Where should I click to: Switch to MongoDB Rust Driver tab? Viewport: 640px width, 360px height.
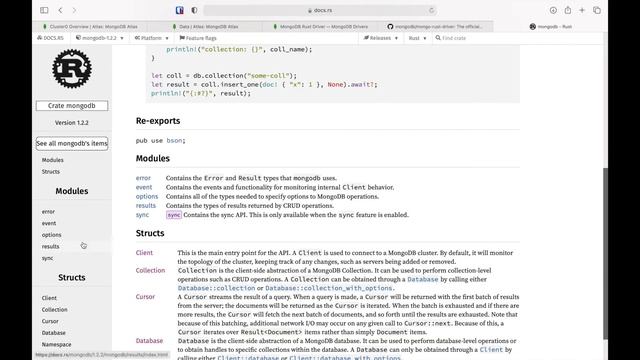point(320,27)
